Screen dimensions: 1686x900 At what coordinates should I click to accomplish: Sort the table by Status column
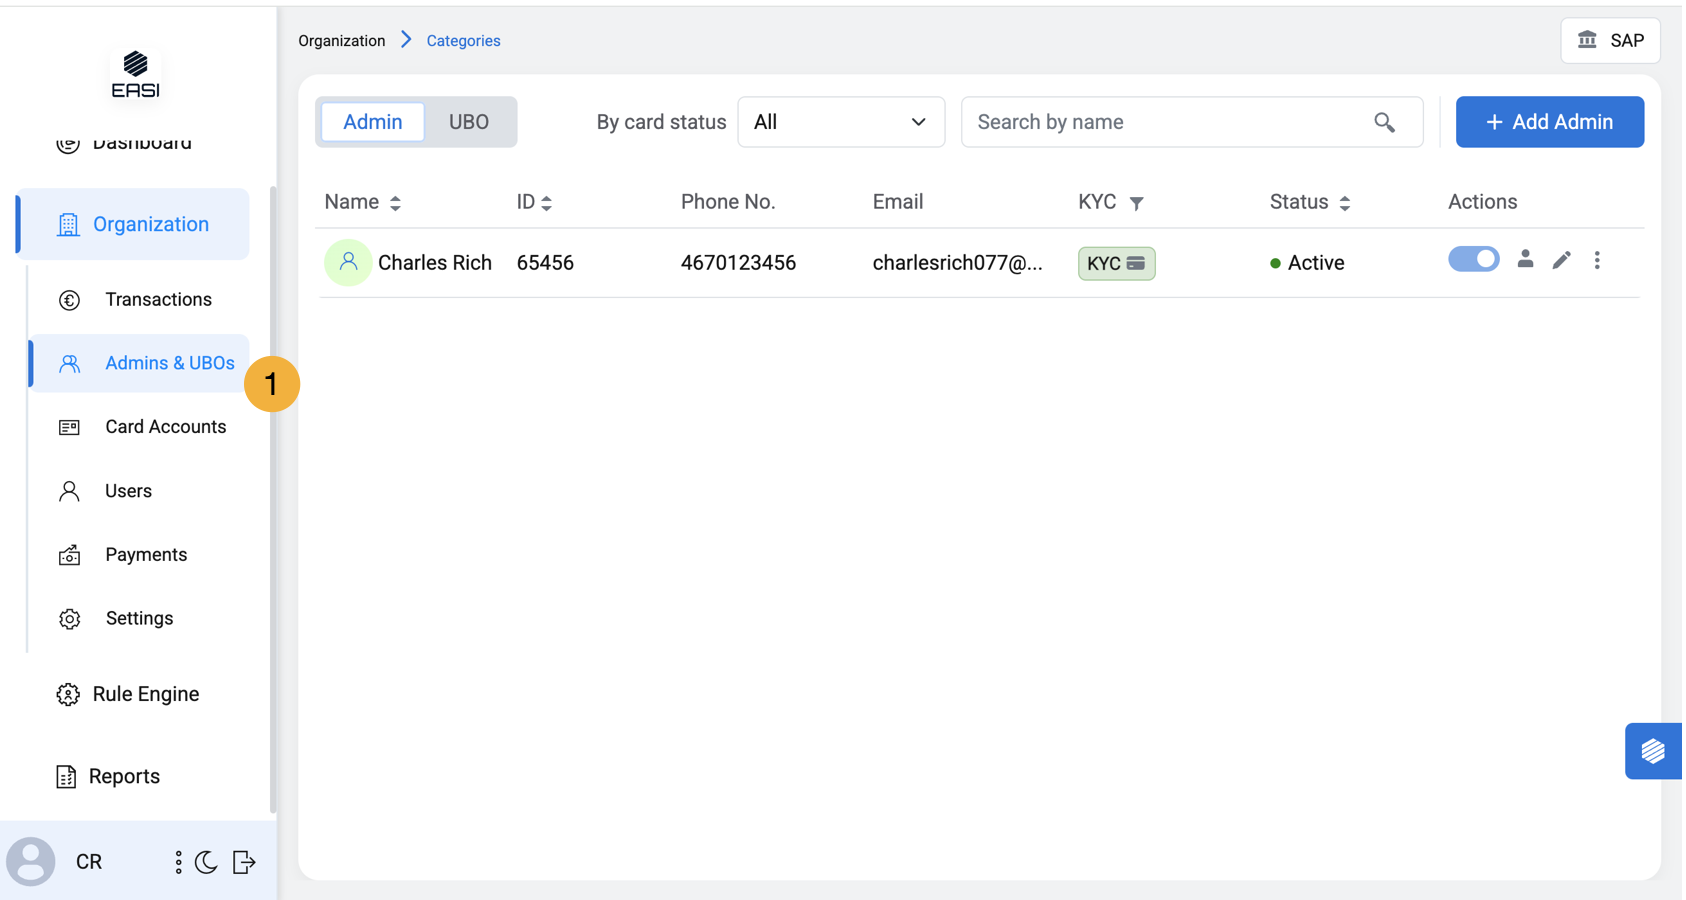tap(1345, 203)
